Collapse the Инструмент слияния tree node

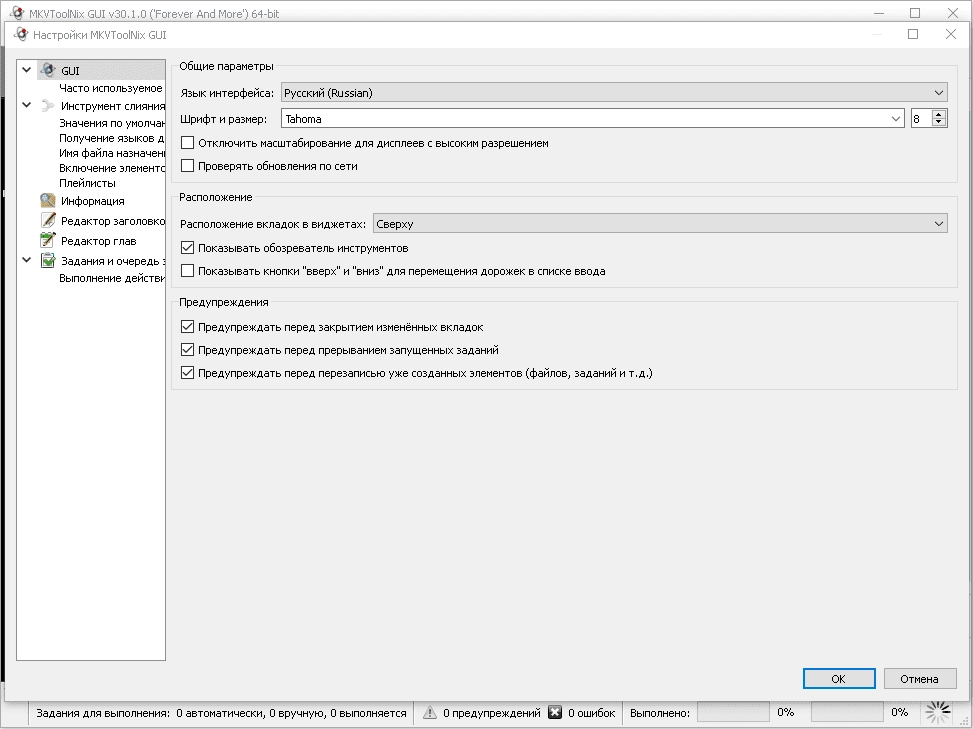tap(27, 105)
